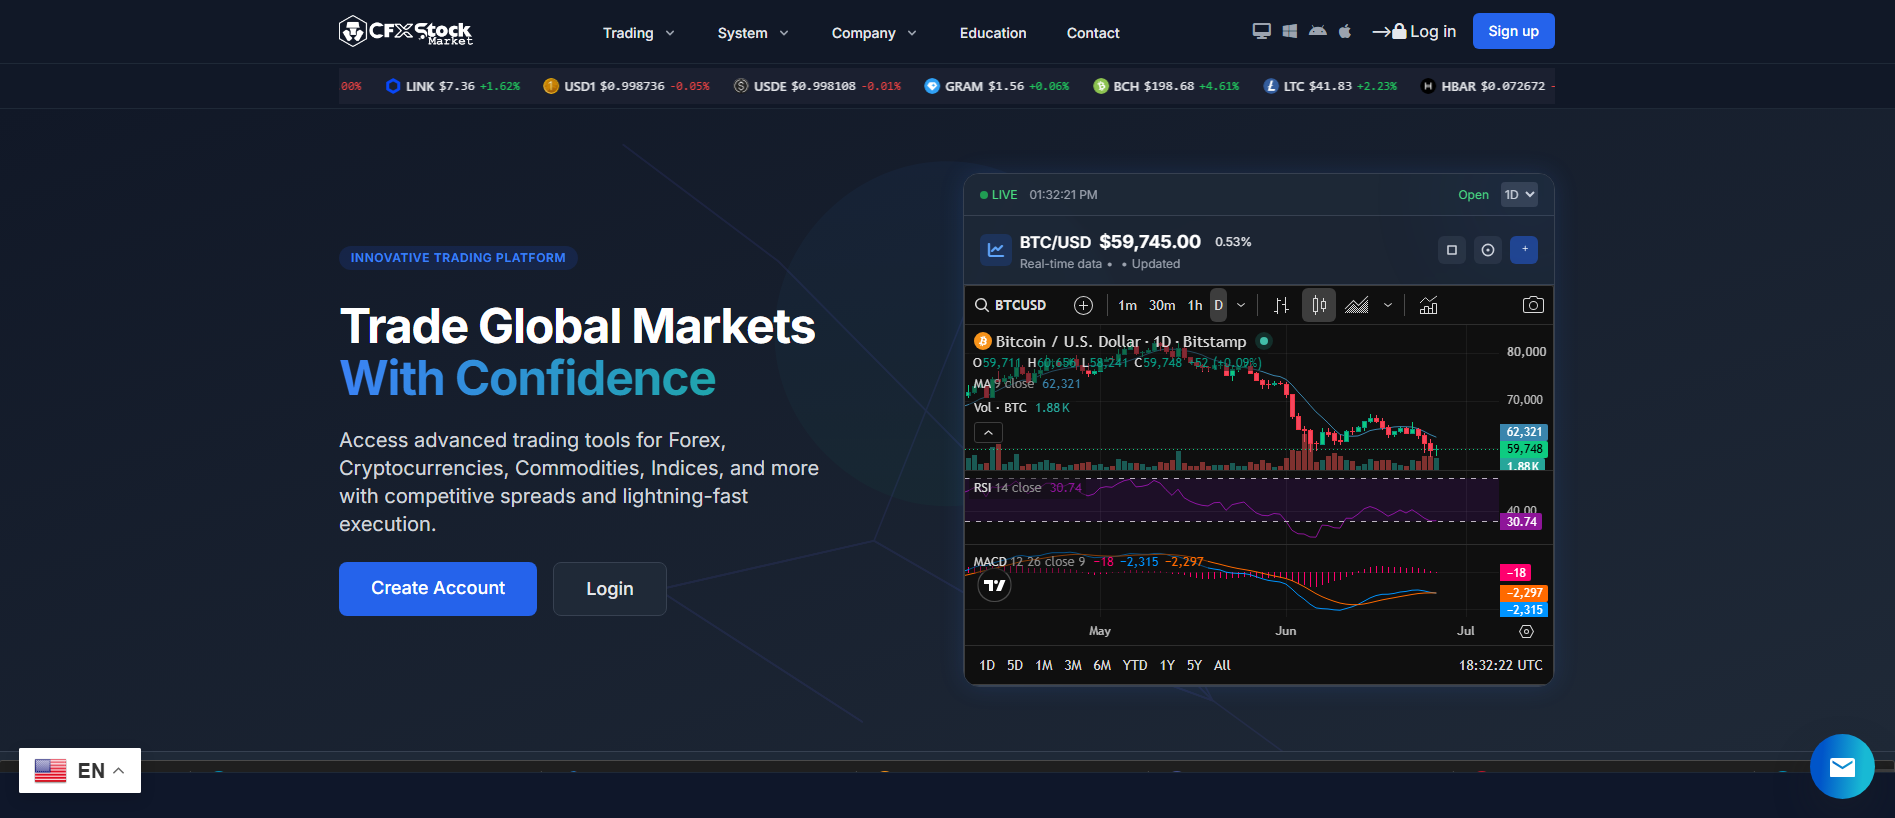Choose the Apple download icon
The height and width of the screenshot is (818, 1895).
tap(1345, 31)
